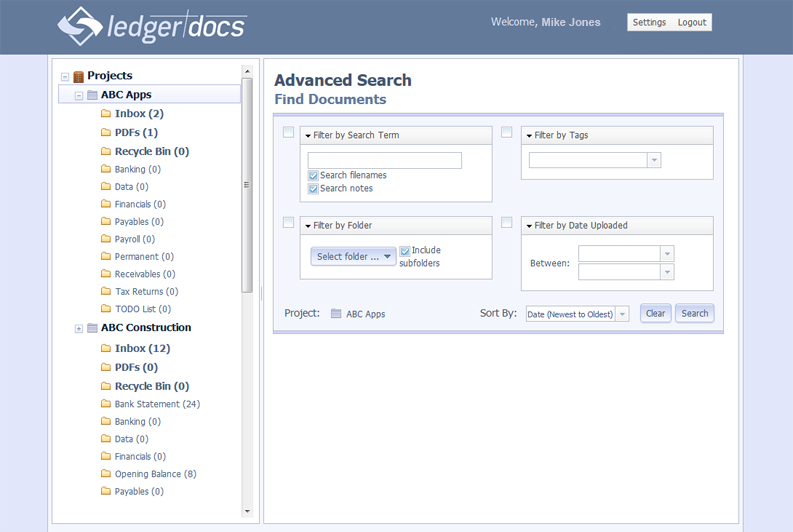This screenshot has width=793, height=532.
Task: Select ABC Construction Recycle Bin (0) folder
Action: click(152, 386)
